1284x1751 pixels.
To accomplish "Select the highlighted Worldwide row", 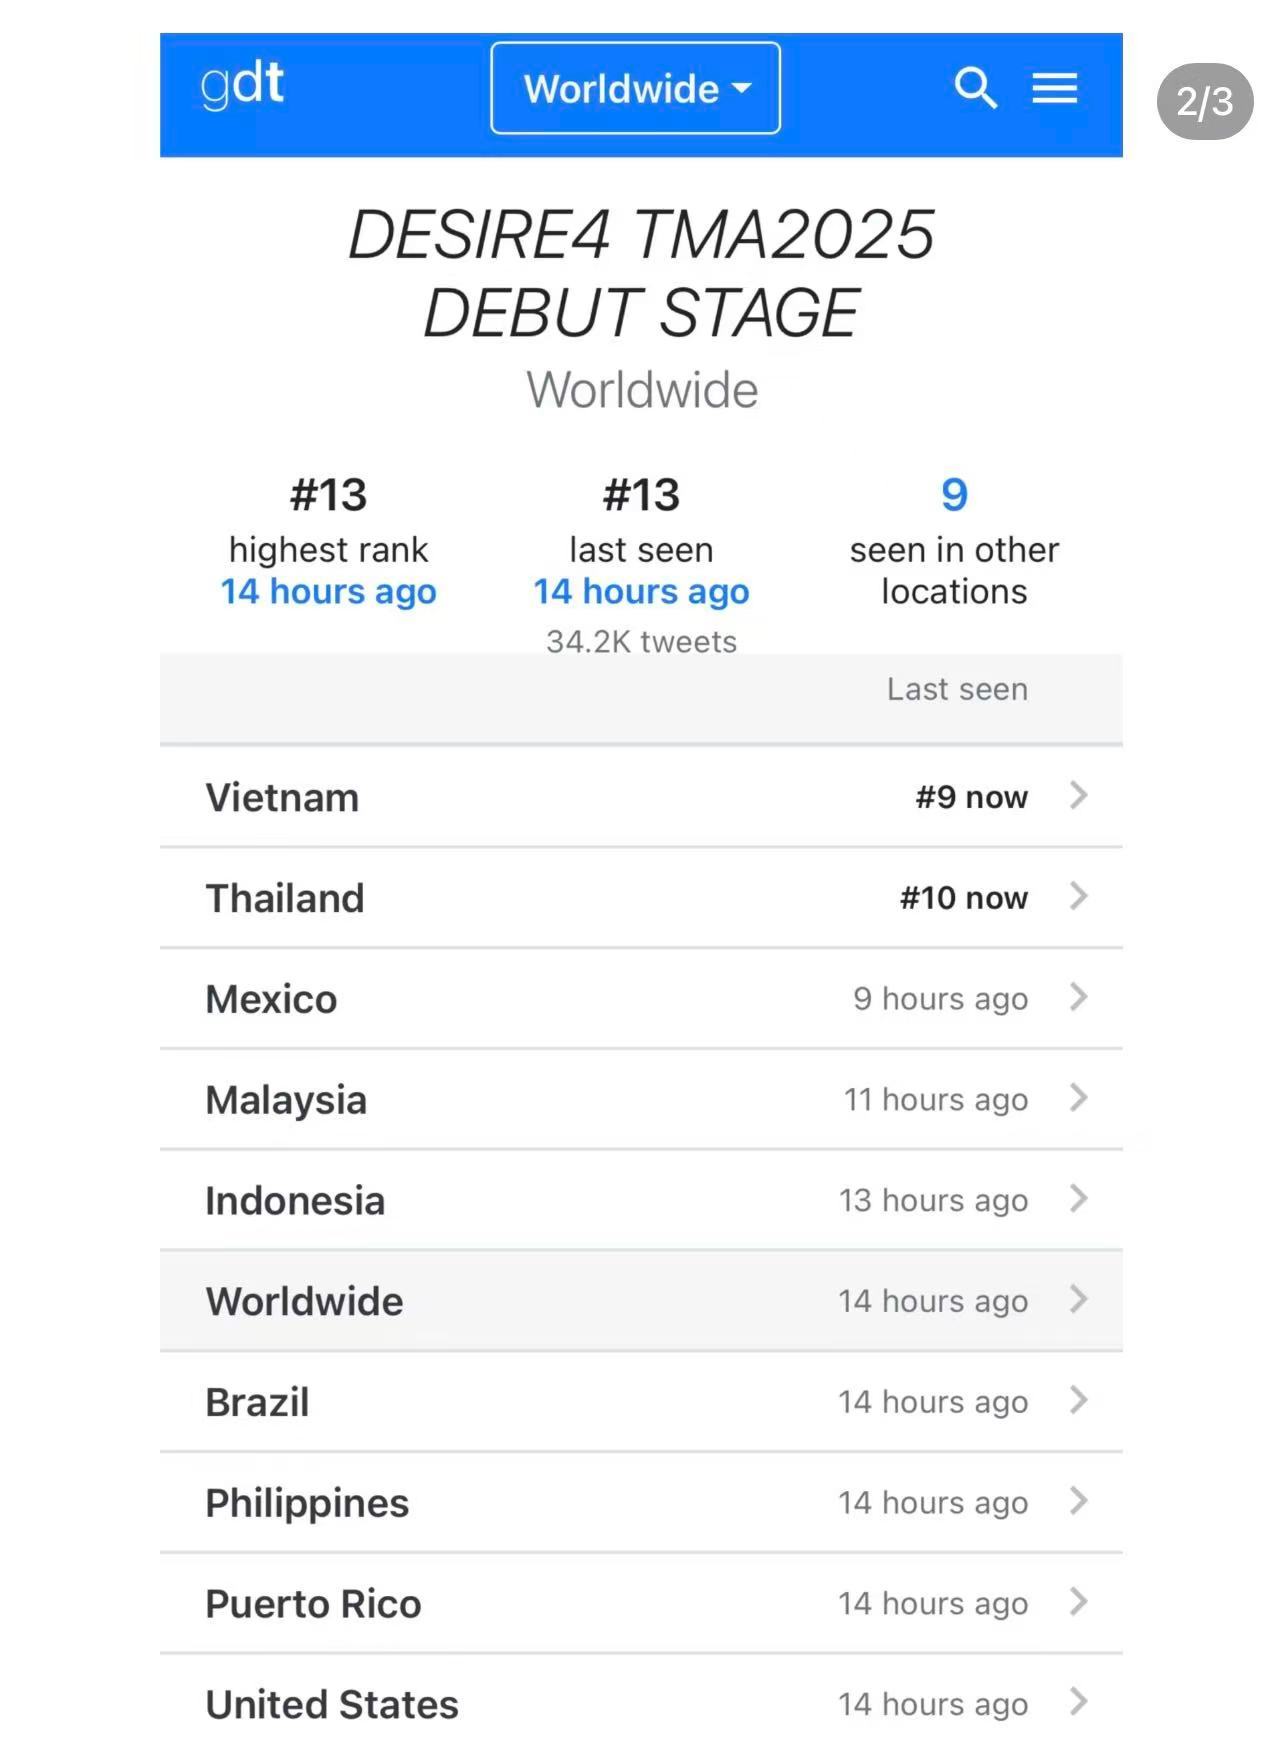I will (x=641, y=1301).
